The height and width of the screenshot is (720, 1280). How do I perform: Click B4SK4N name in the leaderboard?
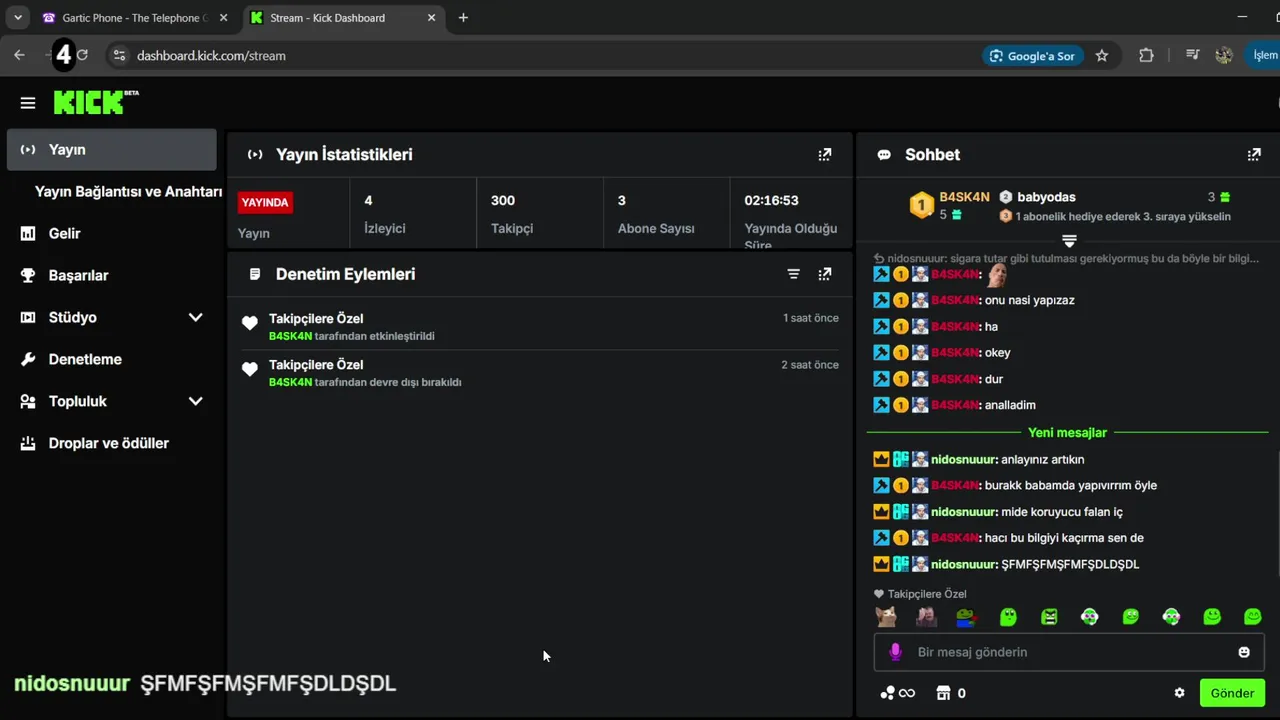pos(964,197)
